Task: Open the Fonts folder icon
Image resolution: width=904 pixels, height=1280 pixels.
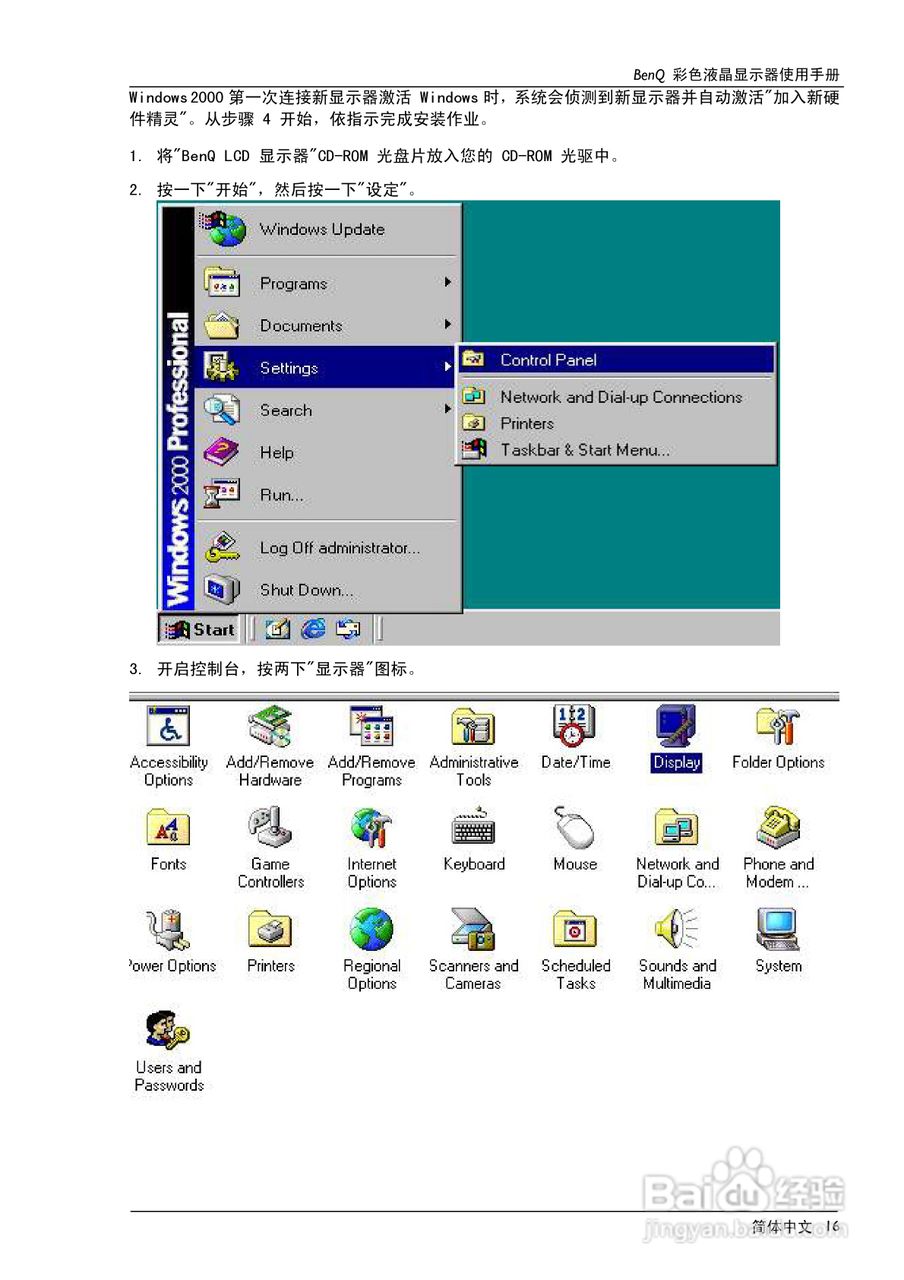Action: (x=168, y=828)
